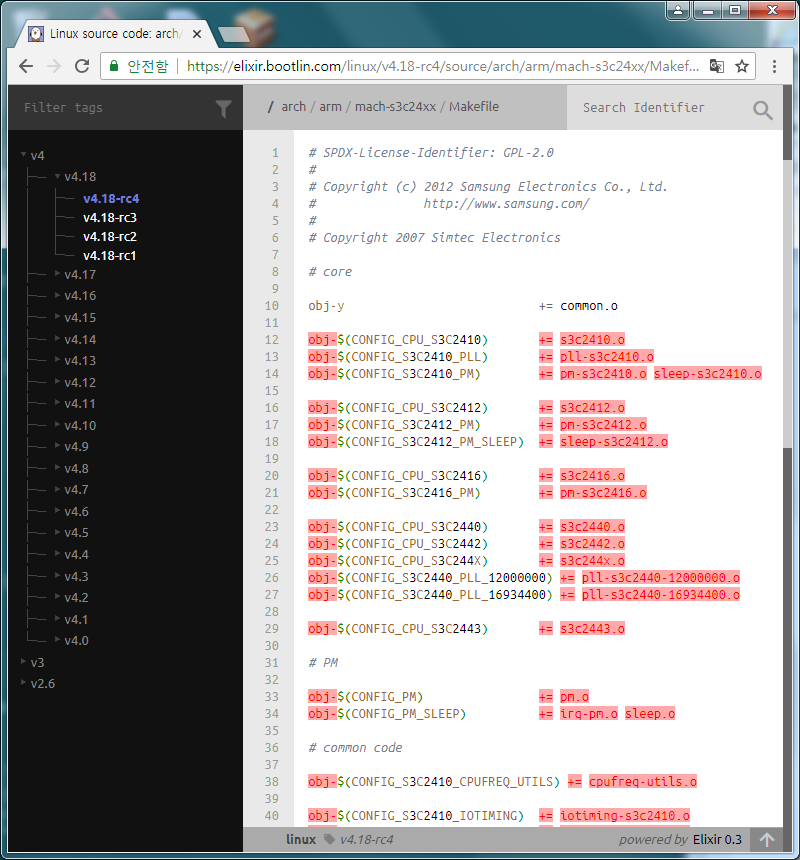Screen dimensions: 800x860
Task: Open the s3c244x.o identifier link
Action: pyautogui.click(x=592, y=561)
